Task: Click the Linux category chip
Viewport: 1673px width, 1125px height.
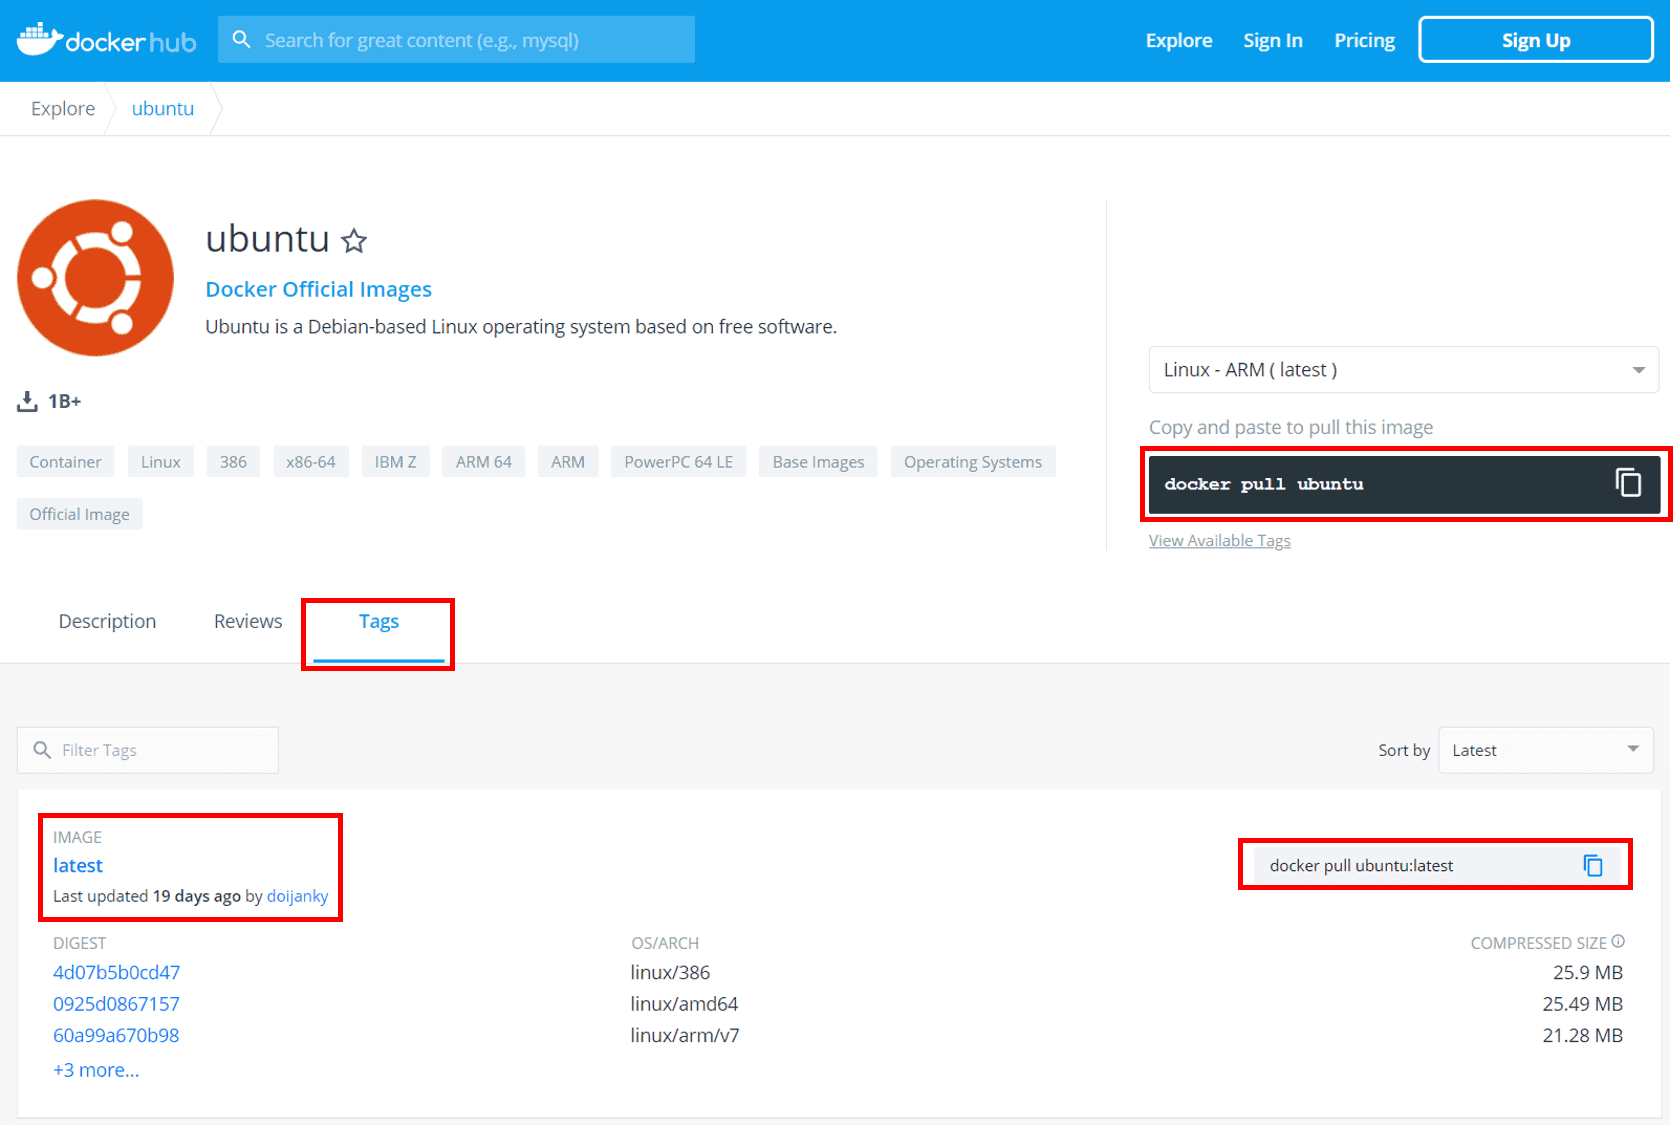Action: pyautogui.click(x=160, y=462)
